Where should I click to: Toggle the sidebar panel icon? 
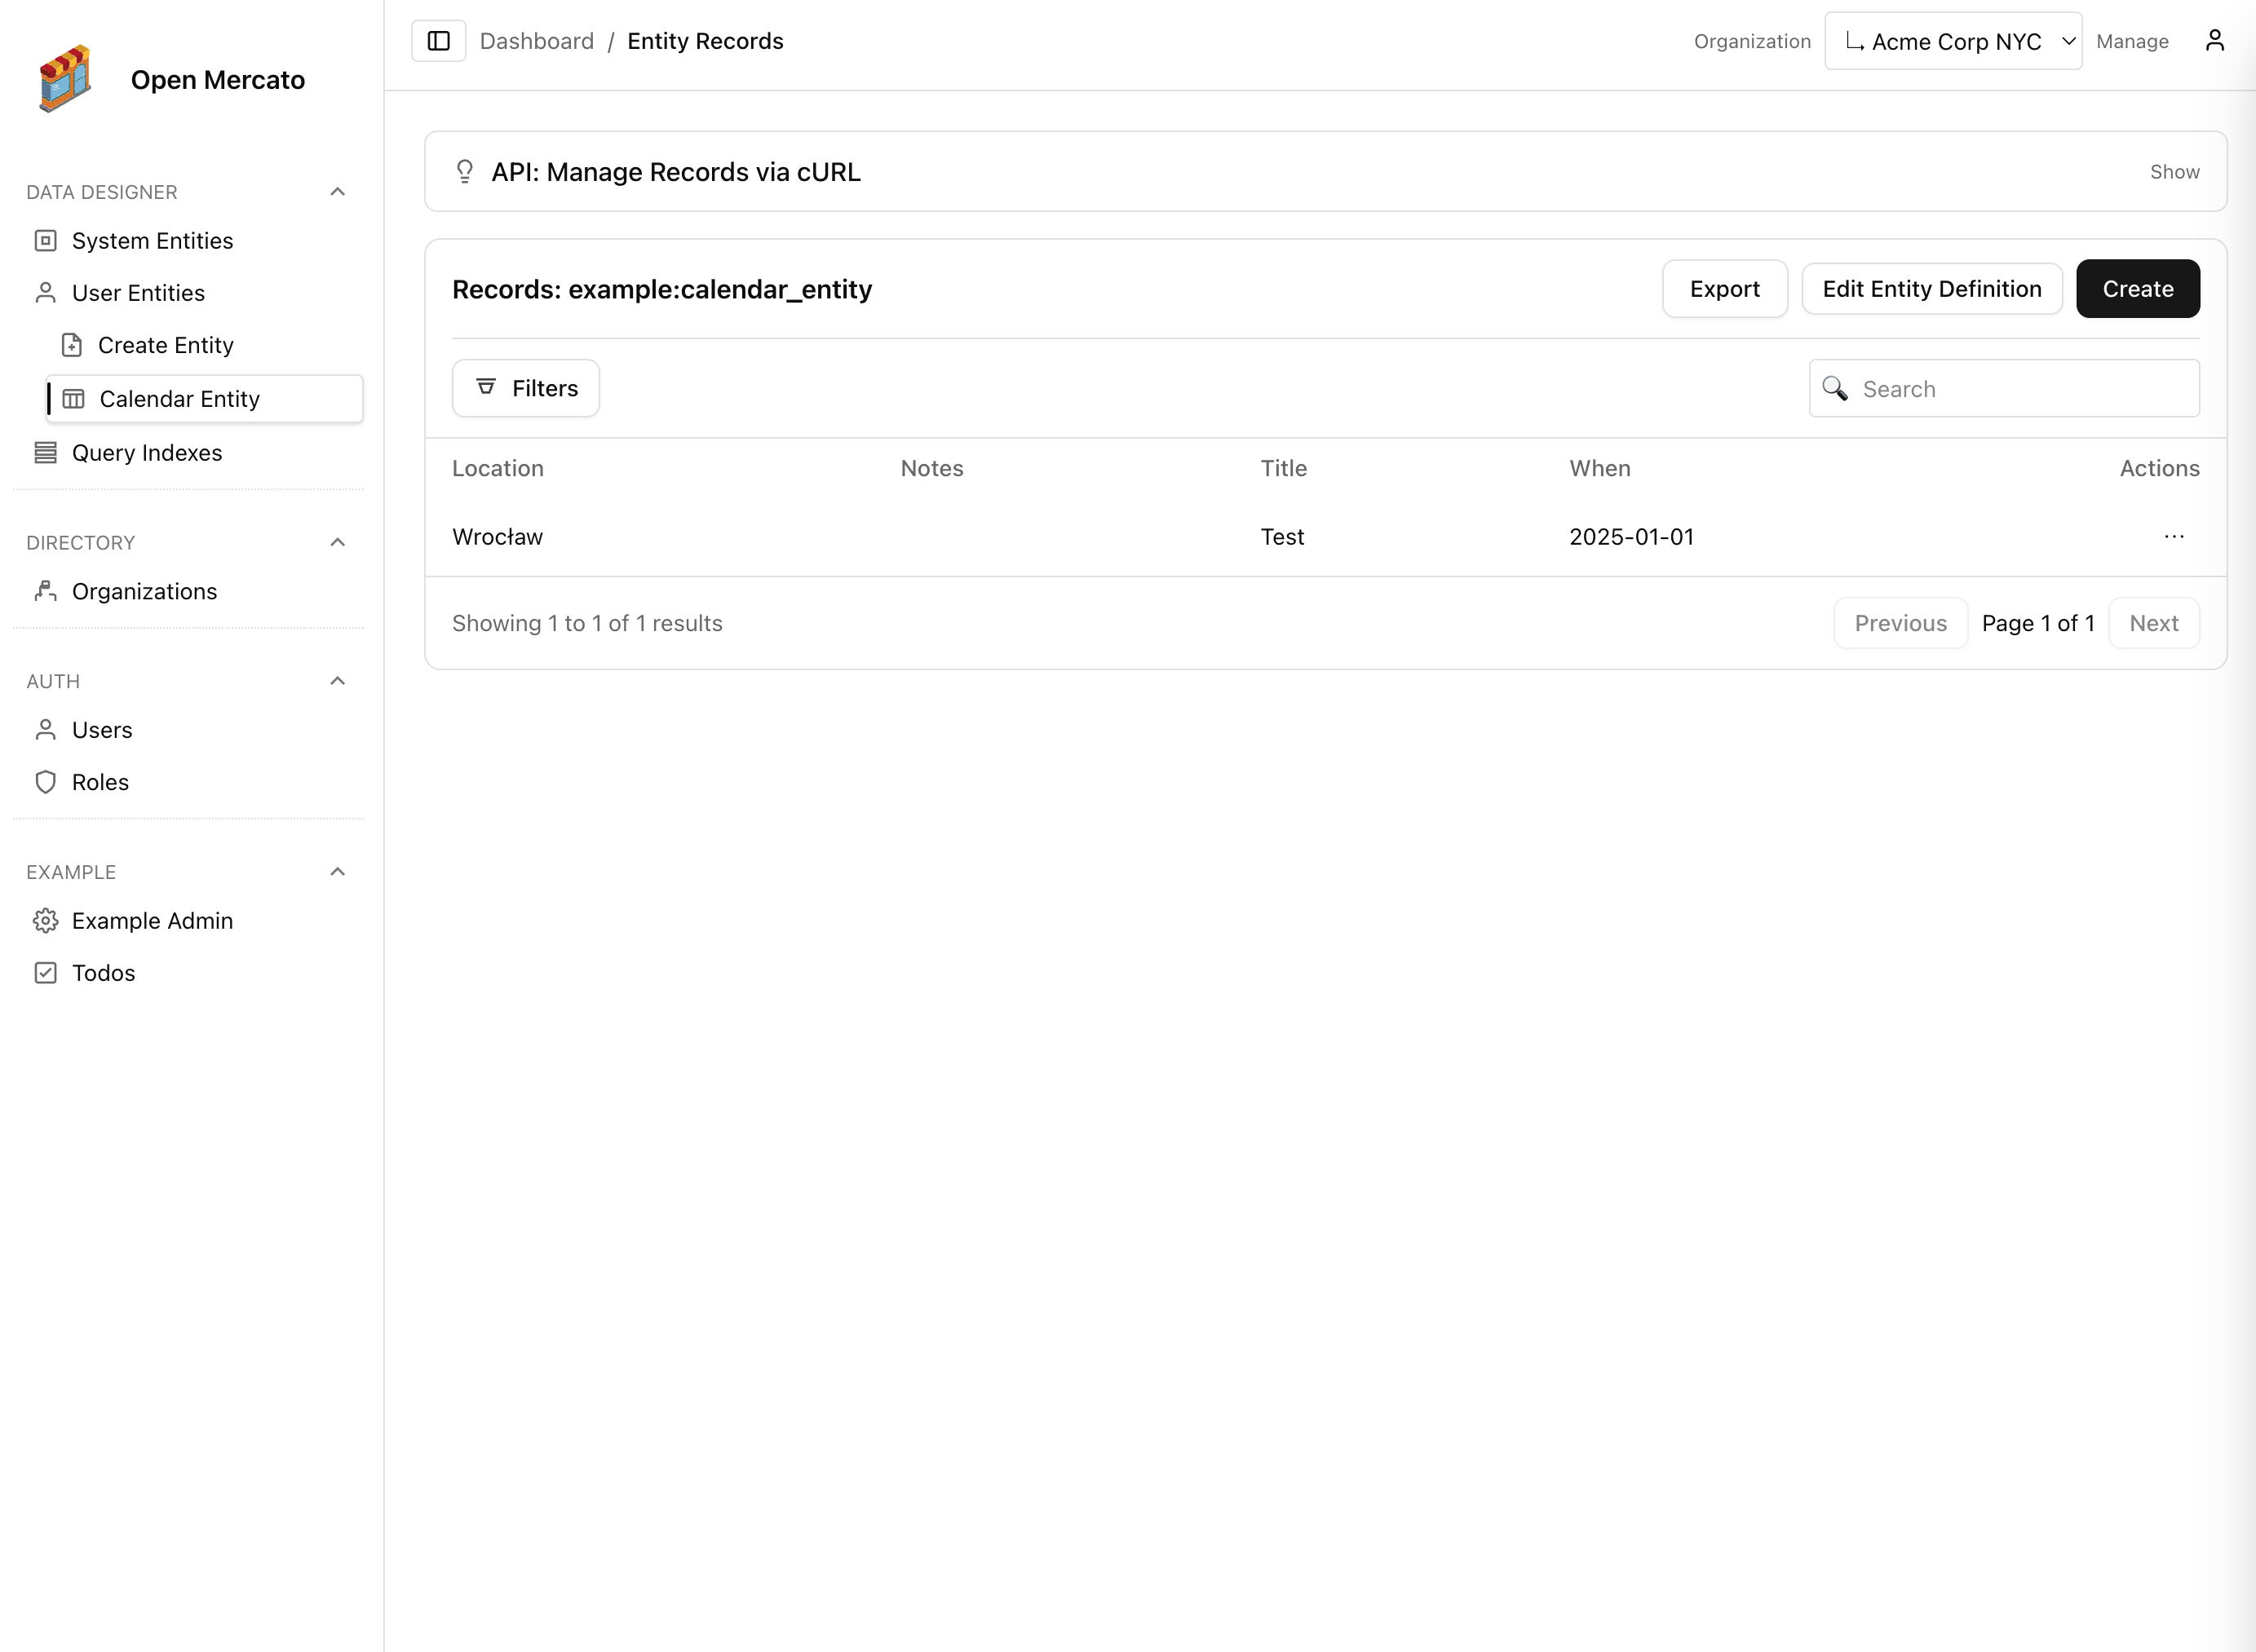point(438,41)
